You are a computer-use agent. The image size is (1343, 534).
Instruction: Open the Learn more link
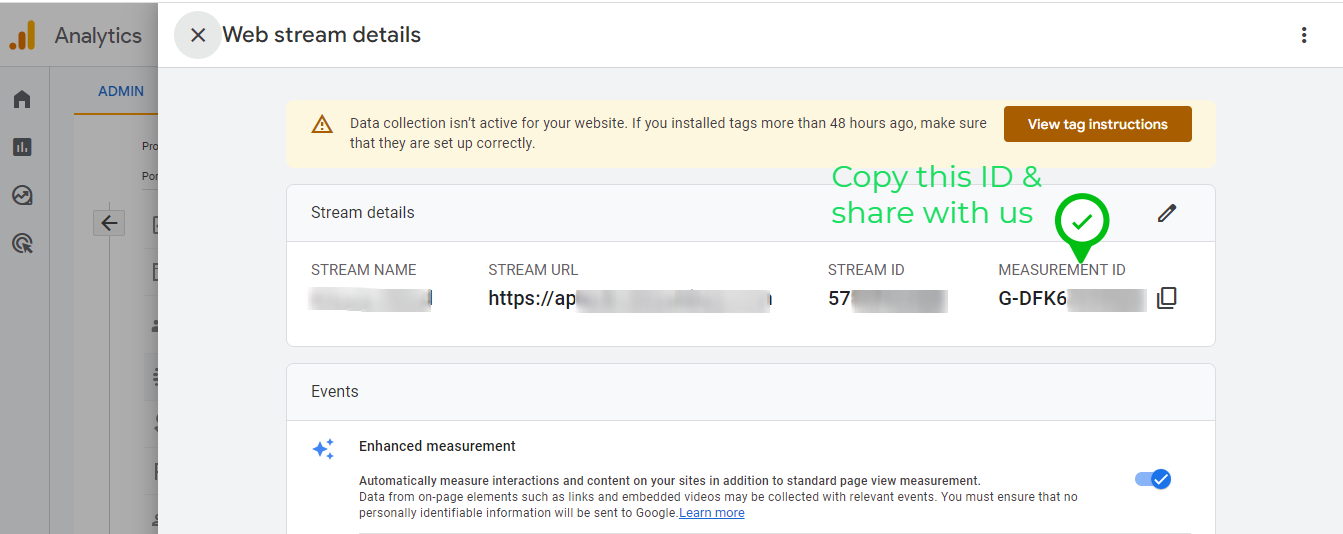click(712, 513)
